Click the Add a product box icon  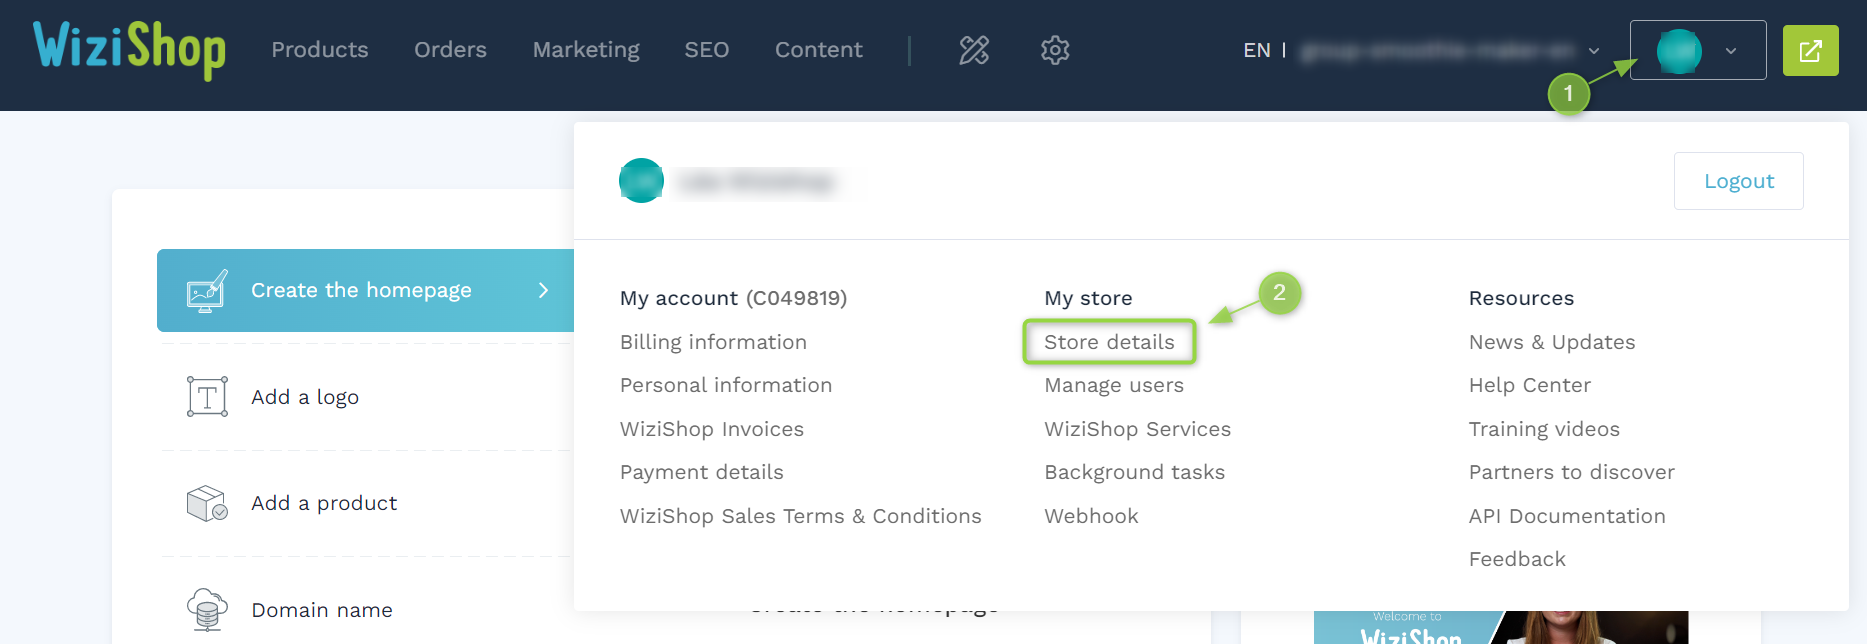[x=207, y=503]
